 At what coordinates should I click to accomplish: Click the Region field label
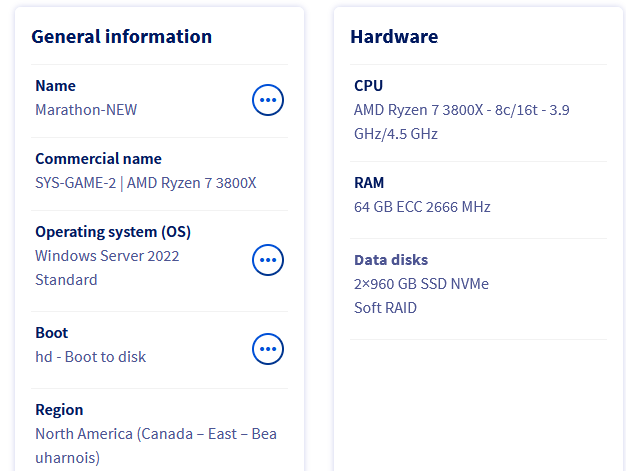(x=59, y=410)
